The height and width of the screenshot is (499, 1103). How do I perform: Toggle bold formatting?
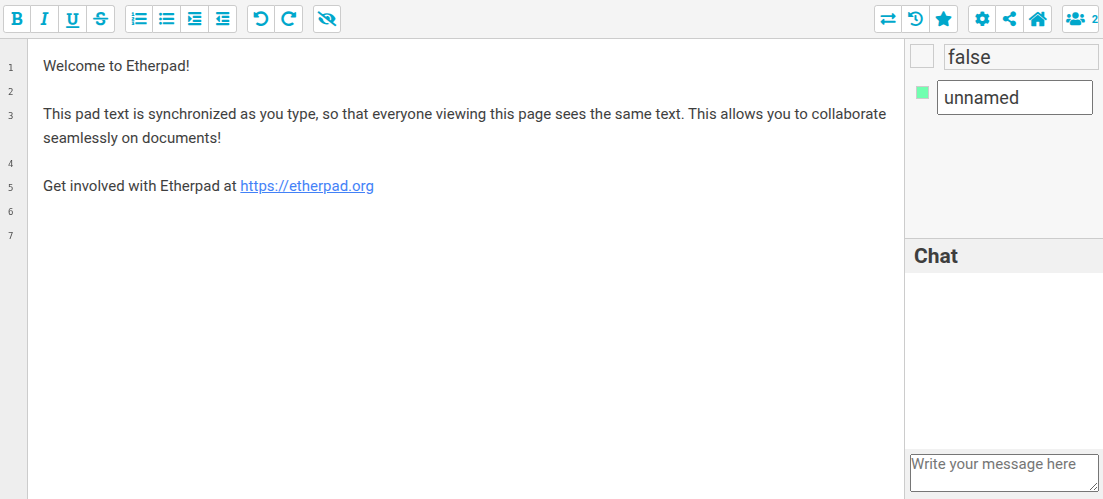coord(17,19)
